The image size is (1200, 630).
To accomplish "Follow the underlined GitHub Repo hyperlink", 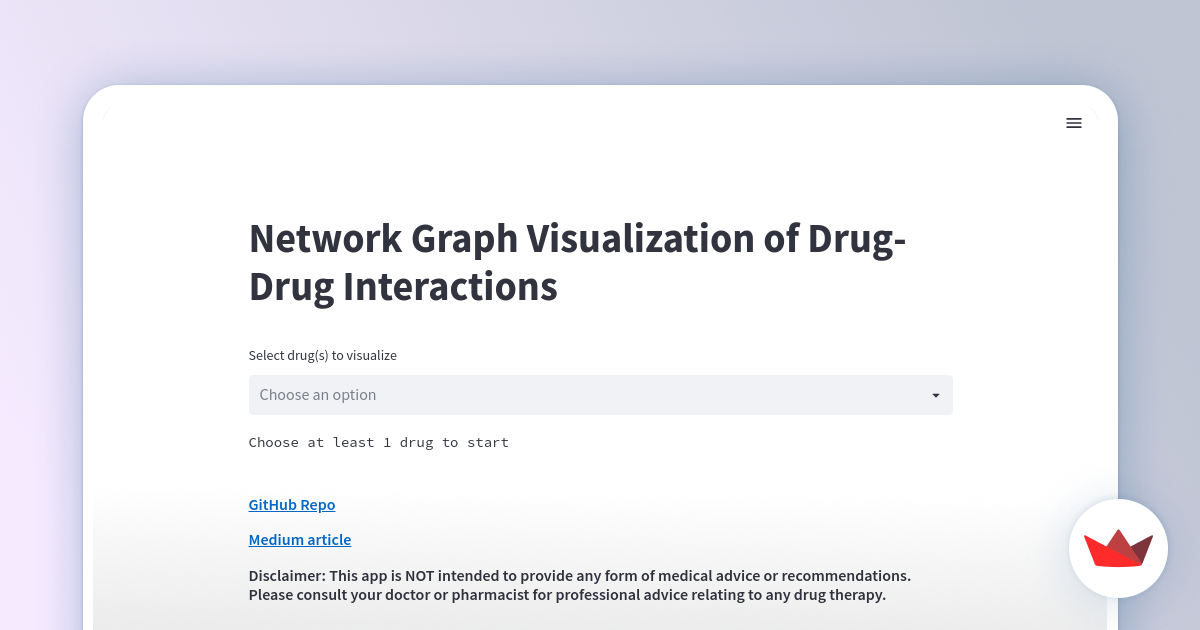I will click(291, 504).
